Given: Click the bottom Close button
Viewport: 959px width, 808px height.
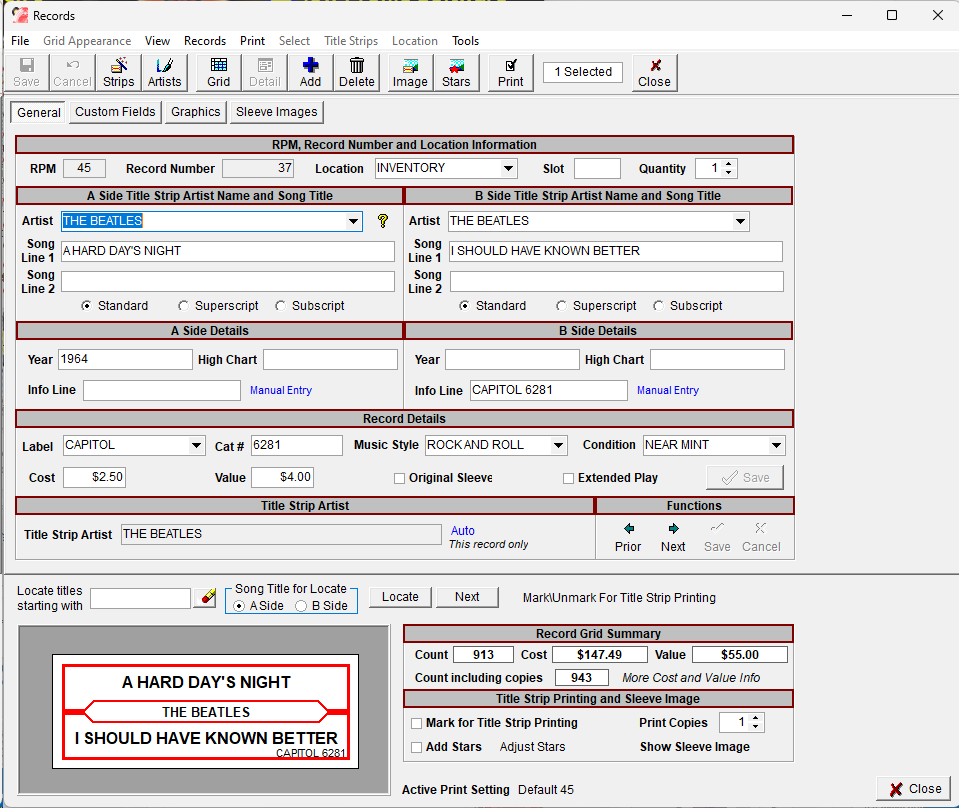Looking at the screenshot, I should tap(914, 789).
